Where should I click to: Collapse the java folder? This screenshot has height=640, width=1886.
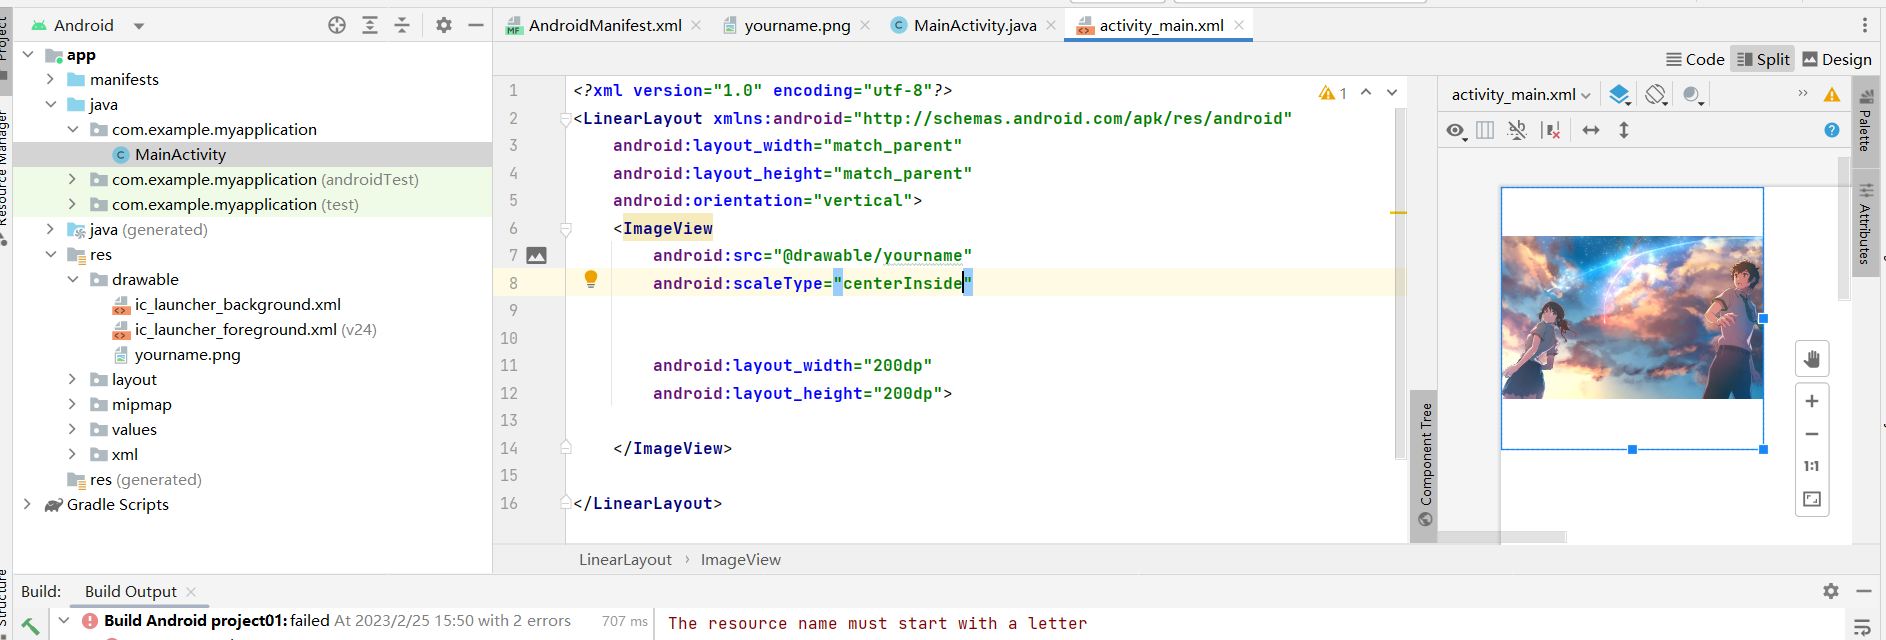[x=50, y=104]
